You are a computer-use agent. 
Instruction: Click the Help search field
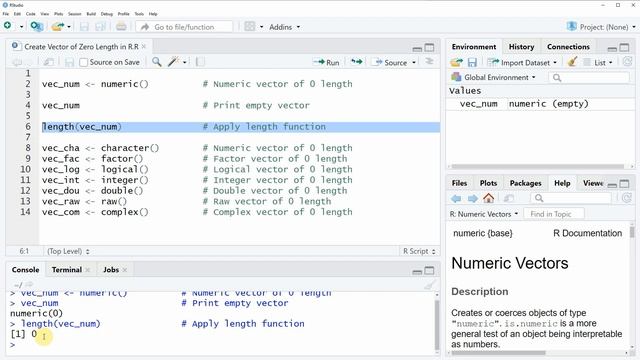[571, 198]
